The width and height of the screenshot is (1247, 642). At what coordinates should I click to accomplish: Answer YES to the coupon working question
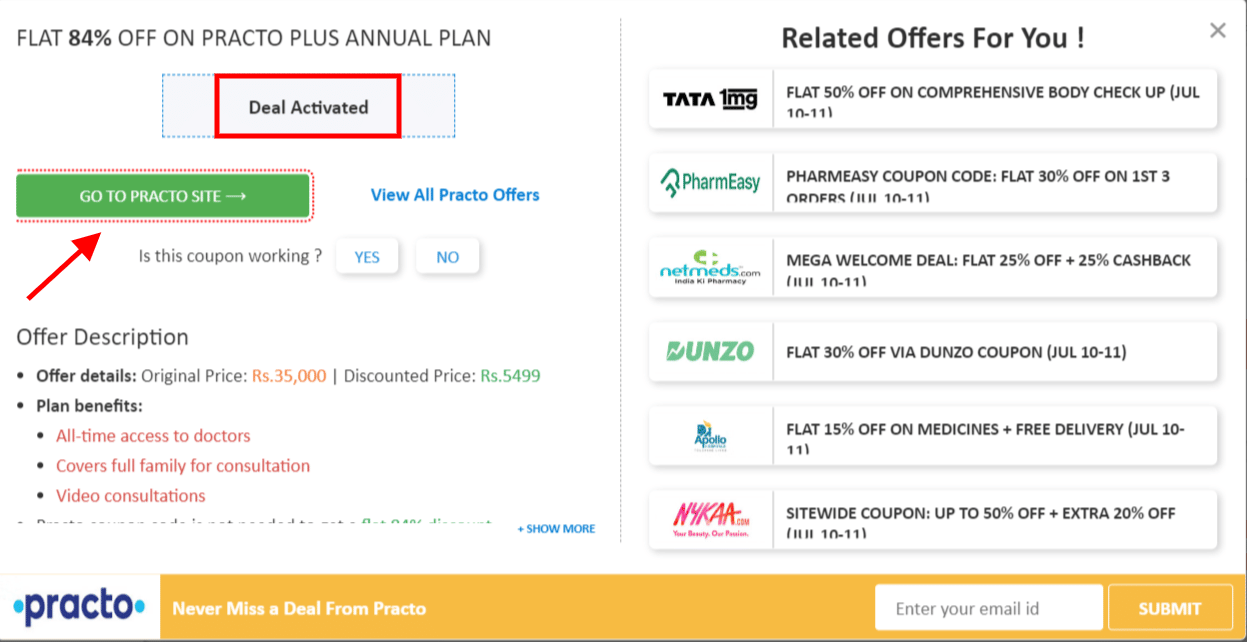coord(367,256)
